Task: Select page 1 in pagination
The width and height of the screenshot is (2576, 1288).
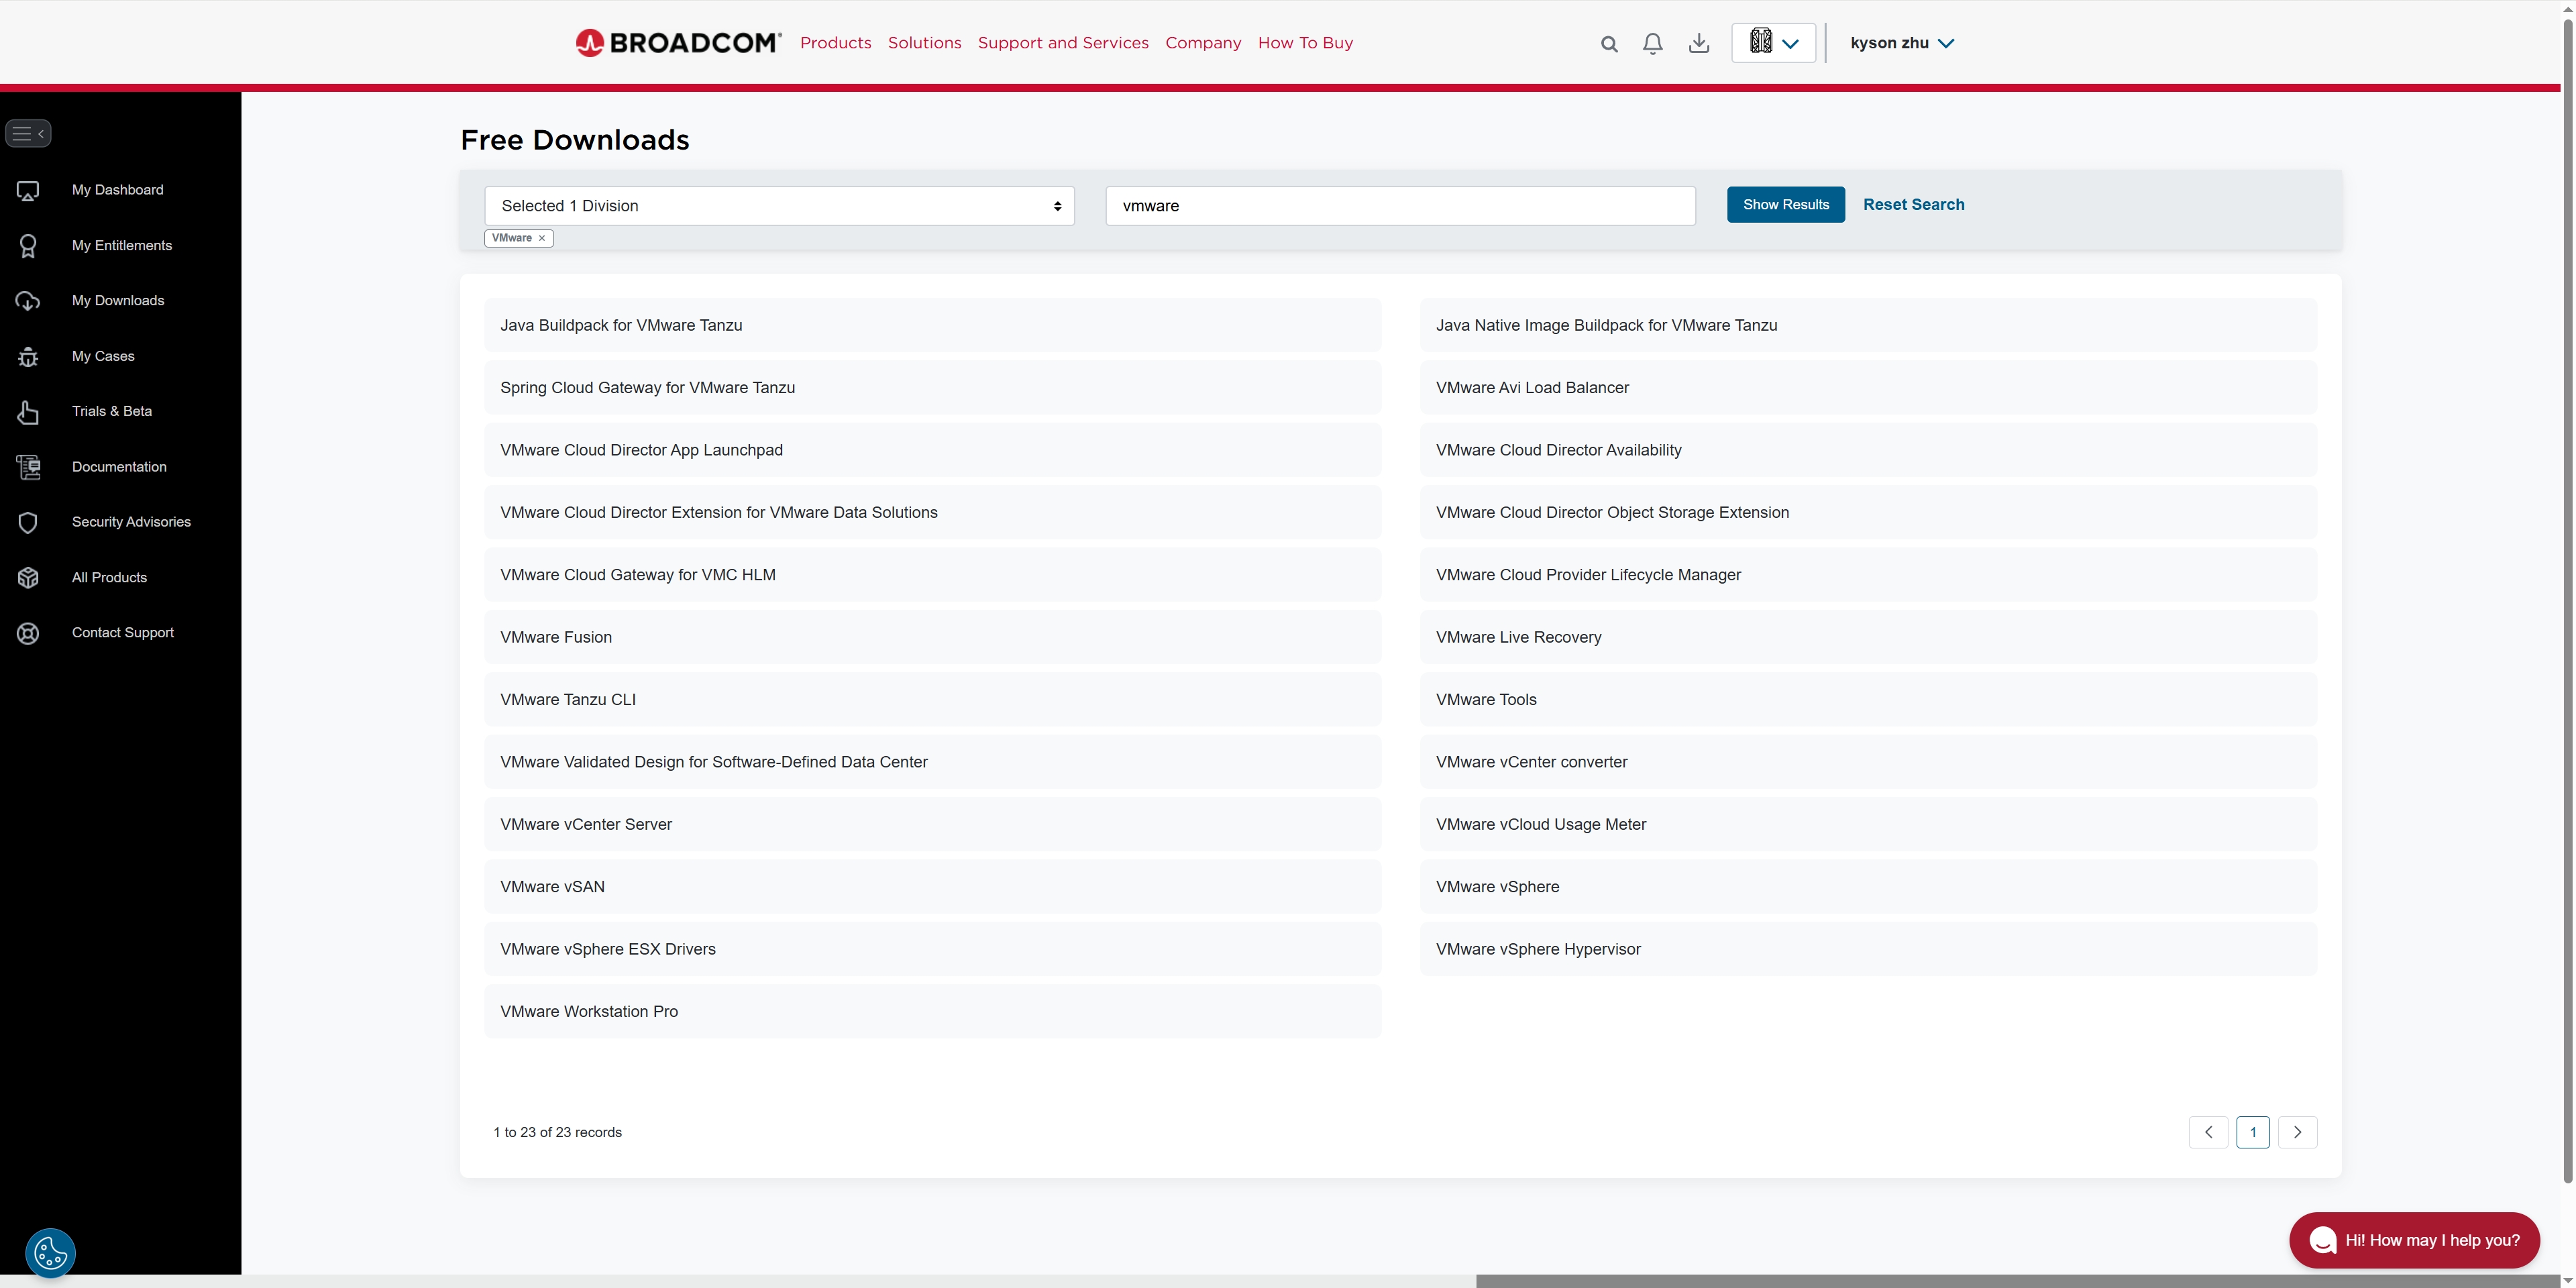Action: coord(2252,1132)
